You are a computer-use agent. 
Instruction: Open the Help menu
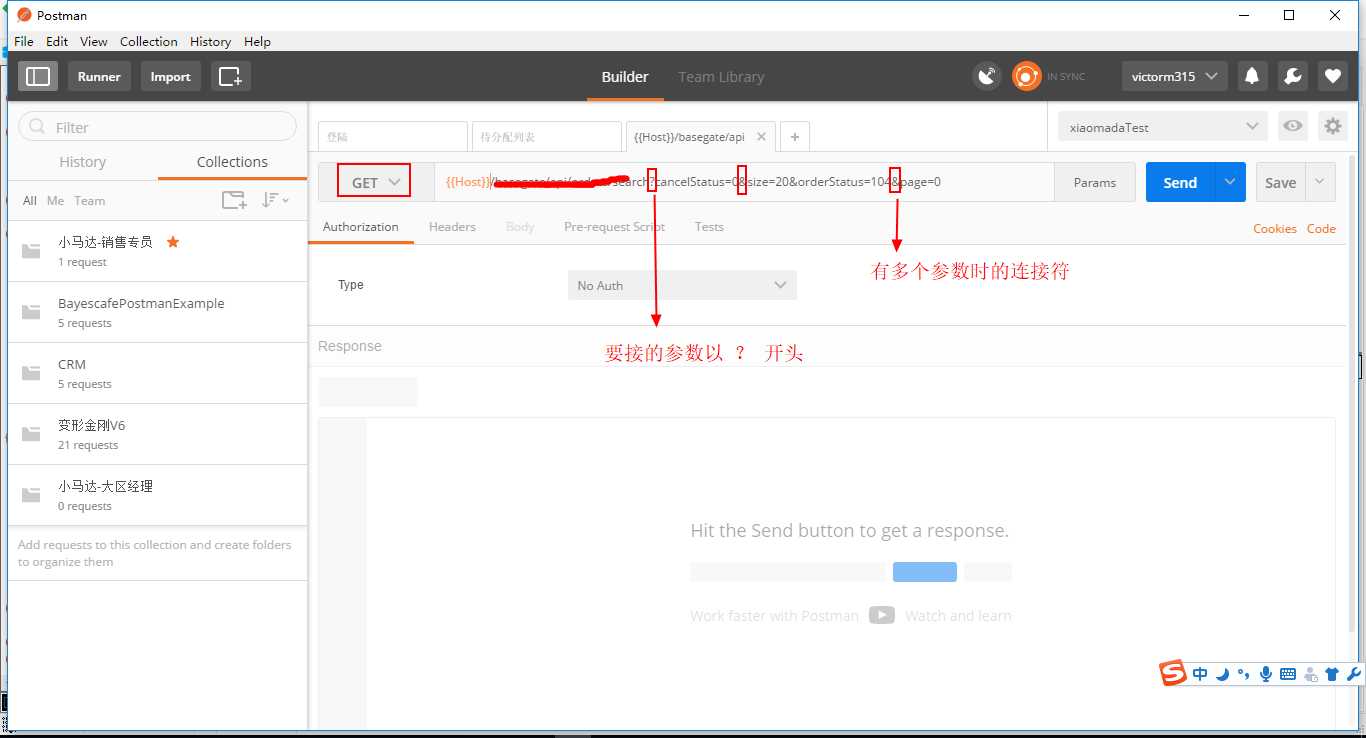coord(257,41)
